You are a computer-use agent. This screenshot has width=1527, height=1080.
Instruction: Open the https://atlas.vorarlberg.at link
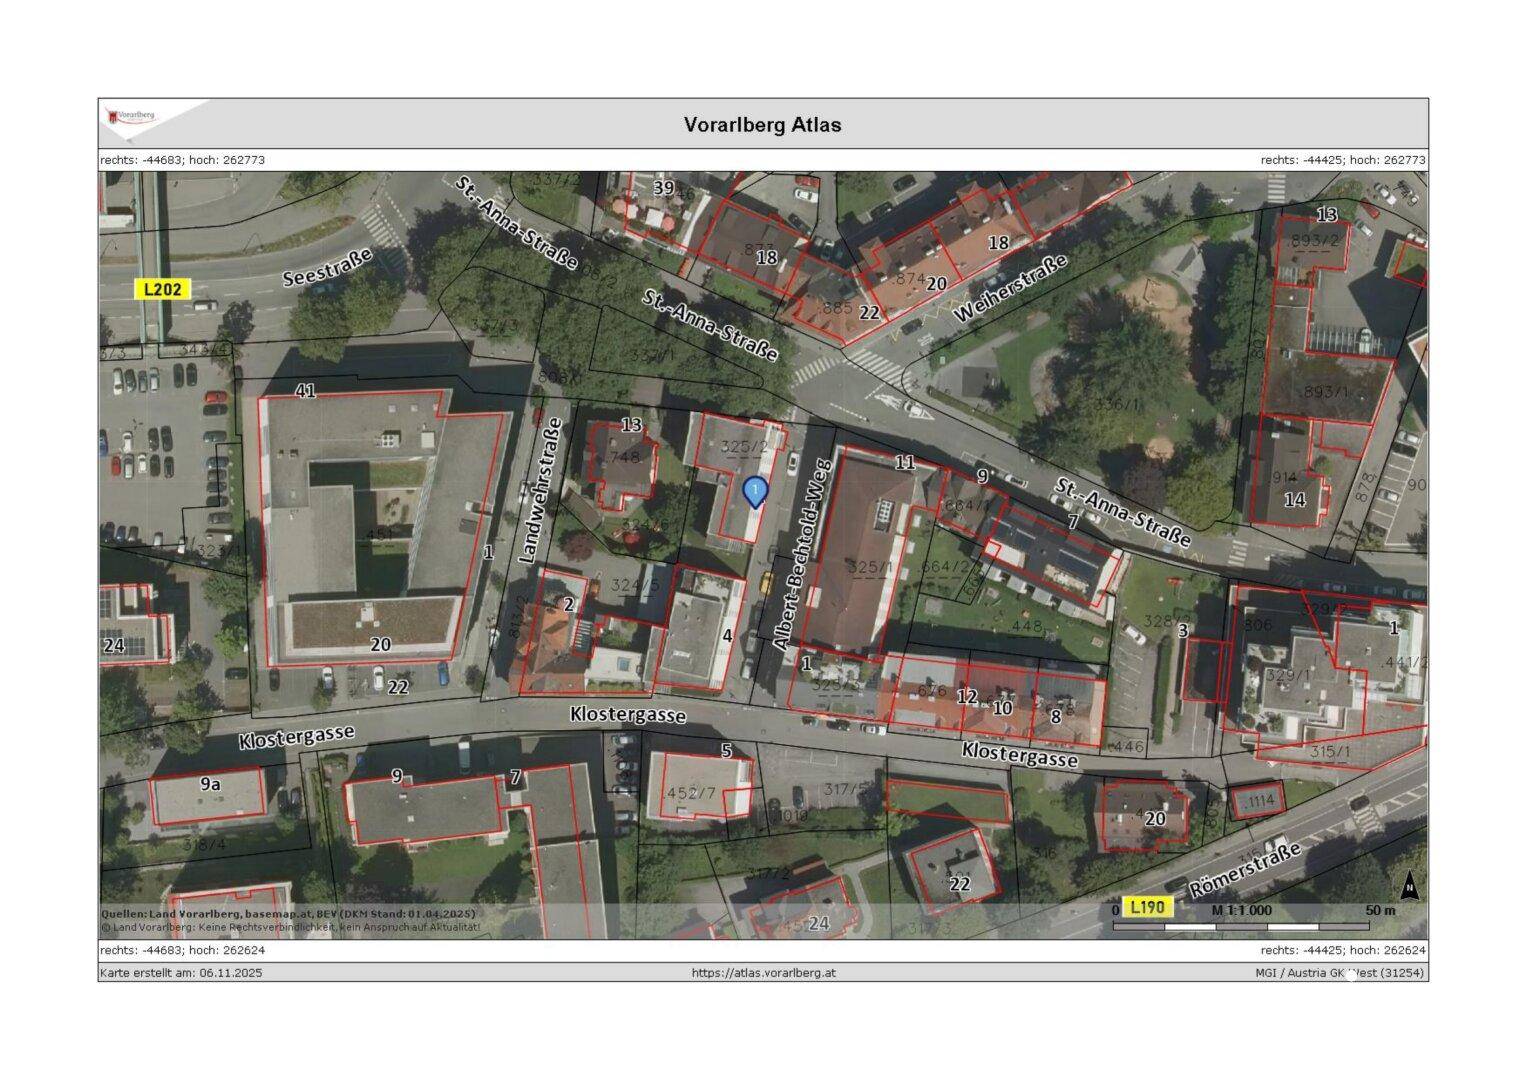pyautogui.click(x=763, y=972)
